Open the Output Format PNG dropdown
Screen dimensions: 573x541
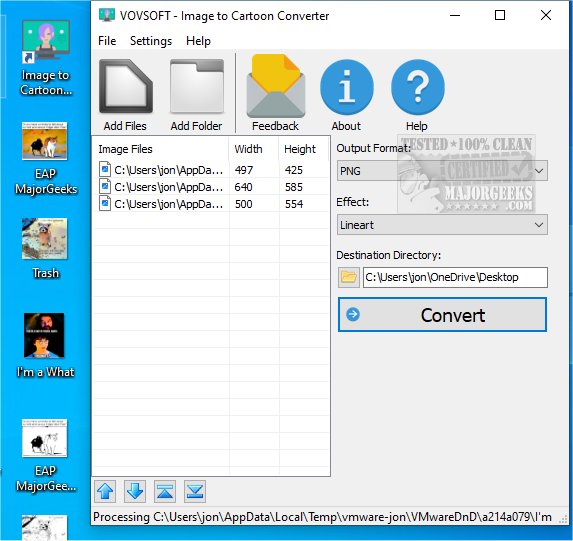442,170
